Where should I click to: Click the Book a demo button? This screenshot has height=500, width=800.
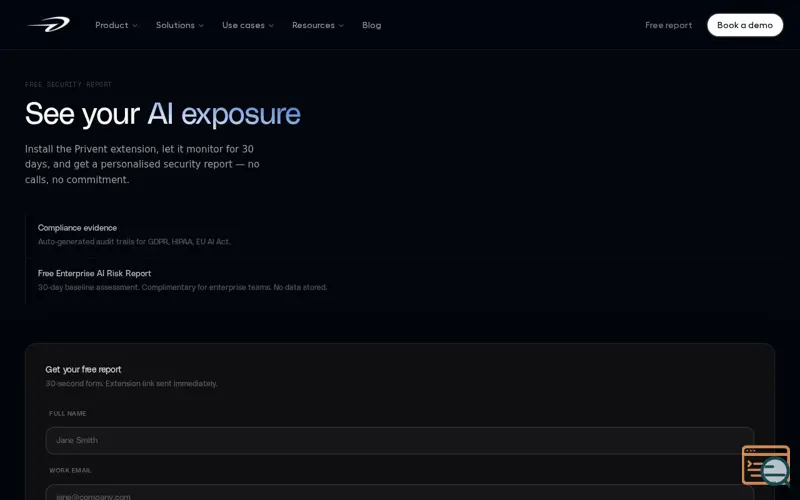[x=745, y=25]
